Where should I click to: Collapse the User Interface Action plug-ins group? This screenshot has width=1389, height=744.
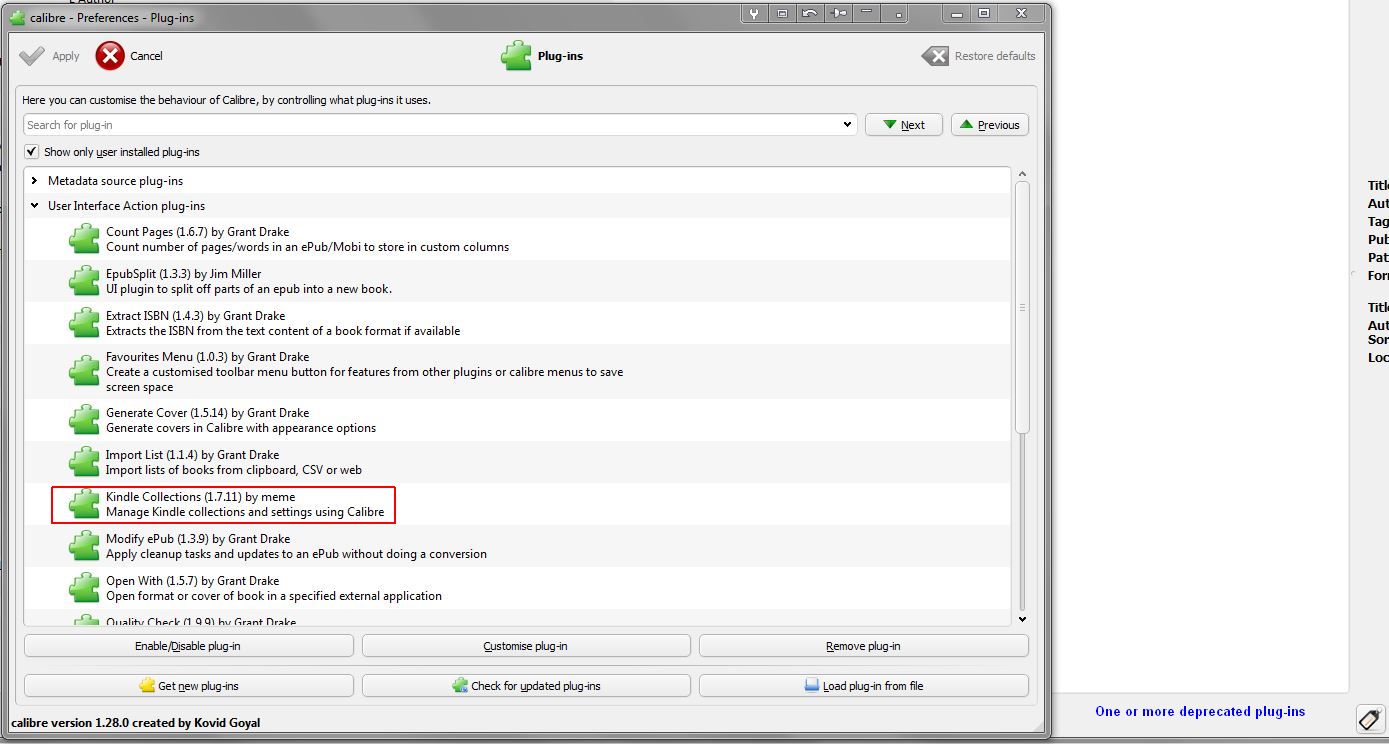click(x=35, y=206)
